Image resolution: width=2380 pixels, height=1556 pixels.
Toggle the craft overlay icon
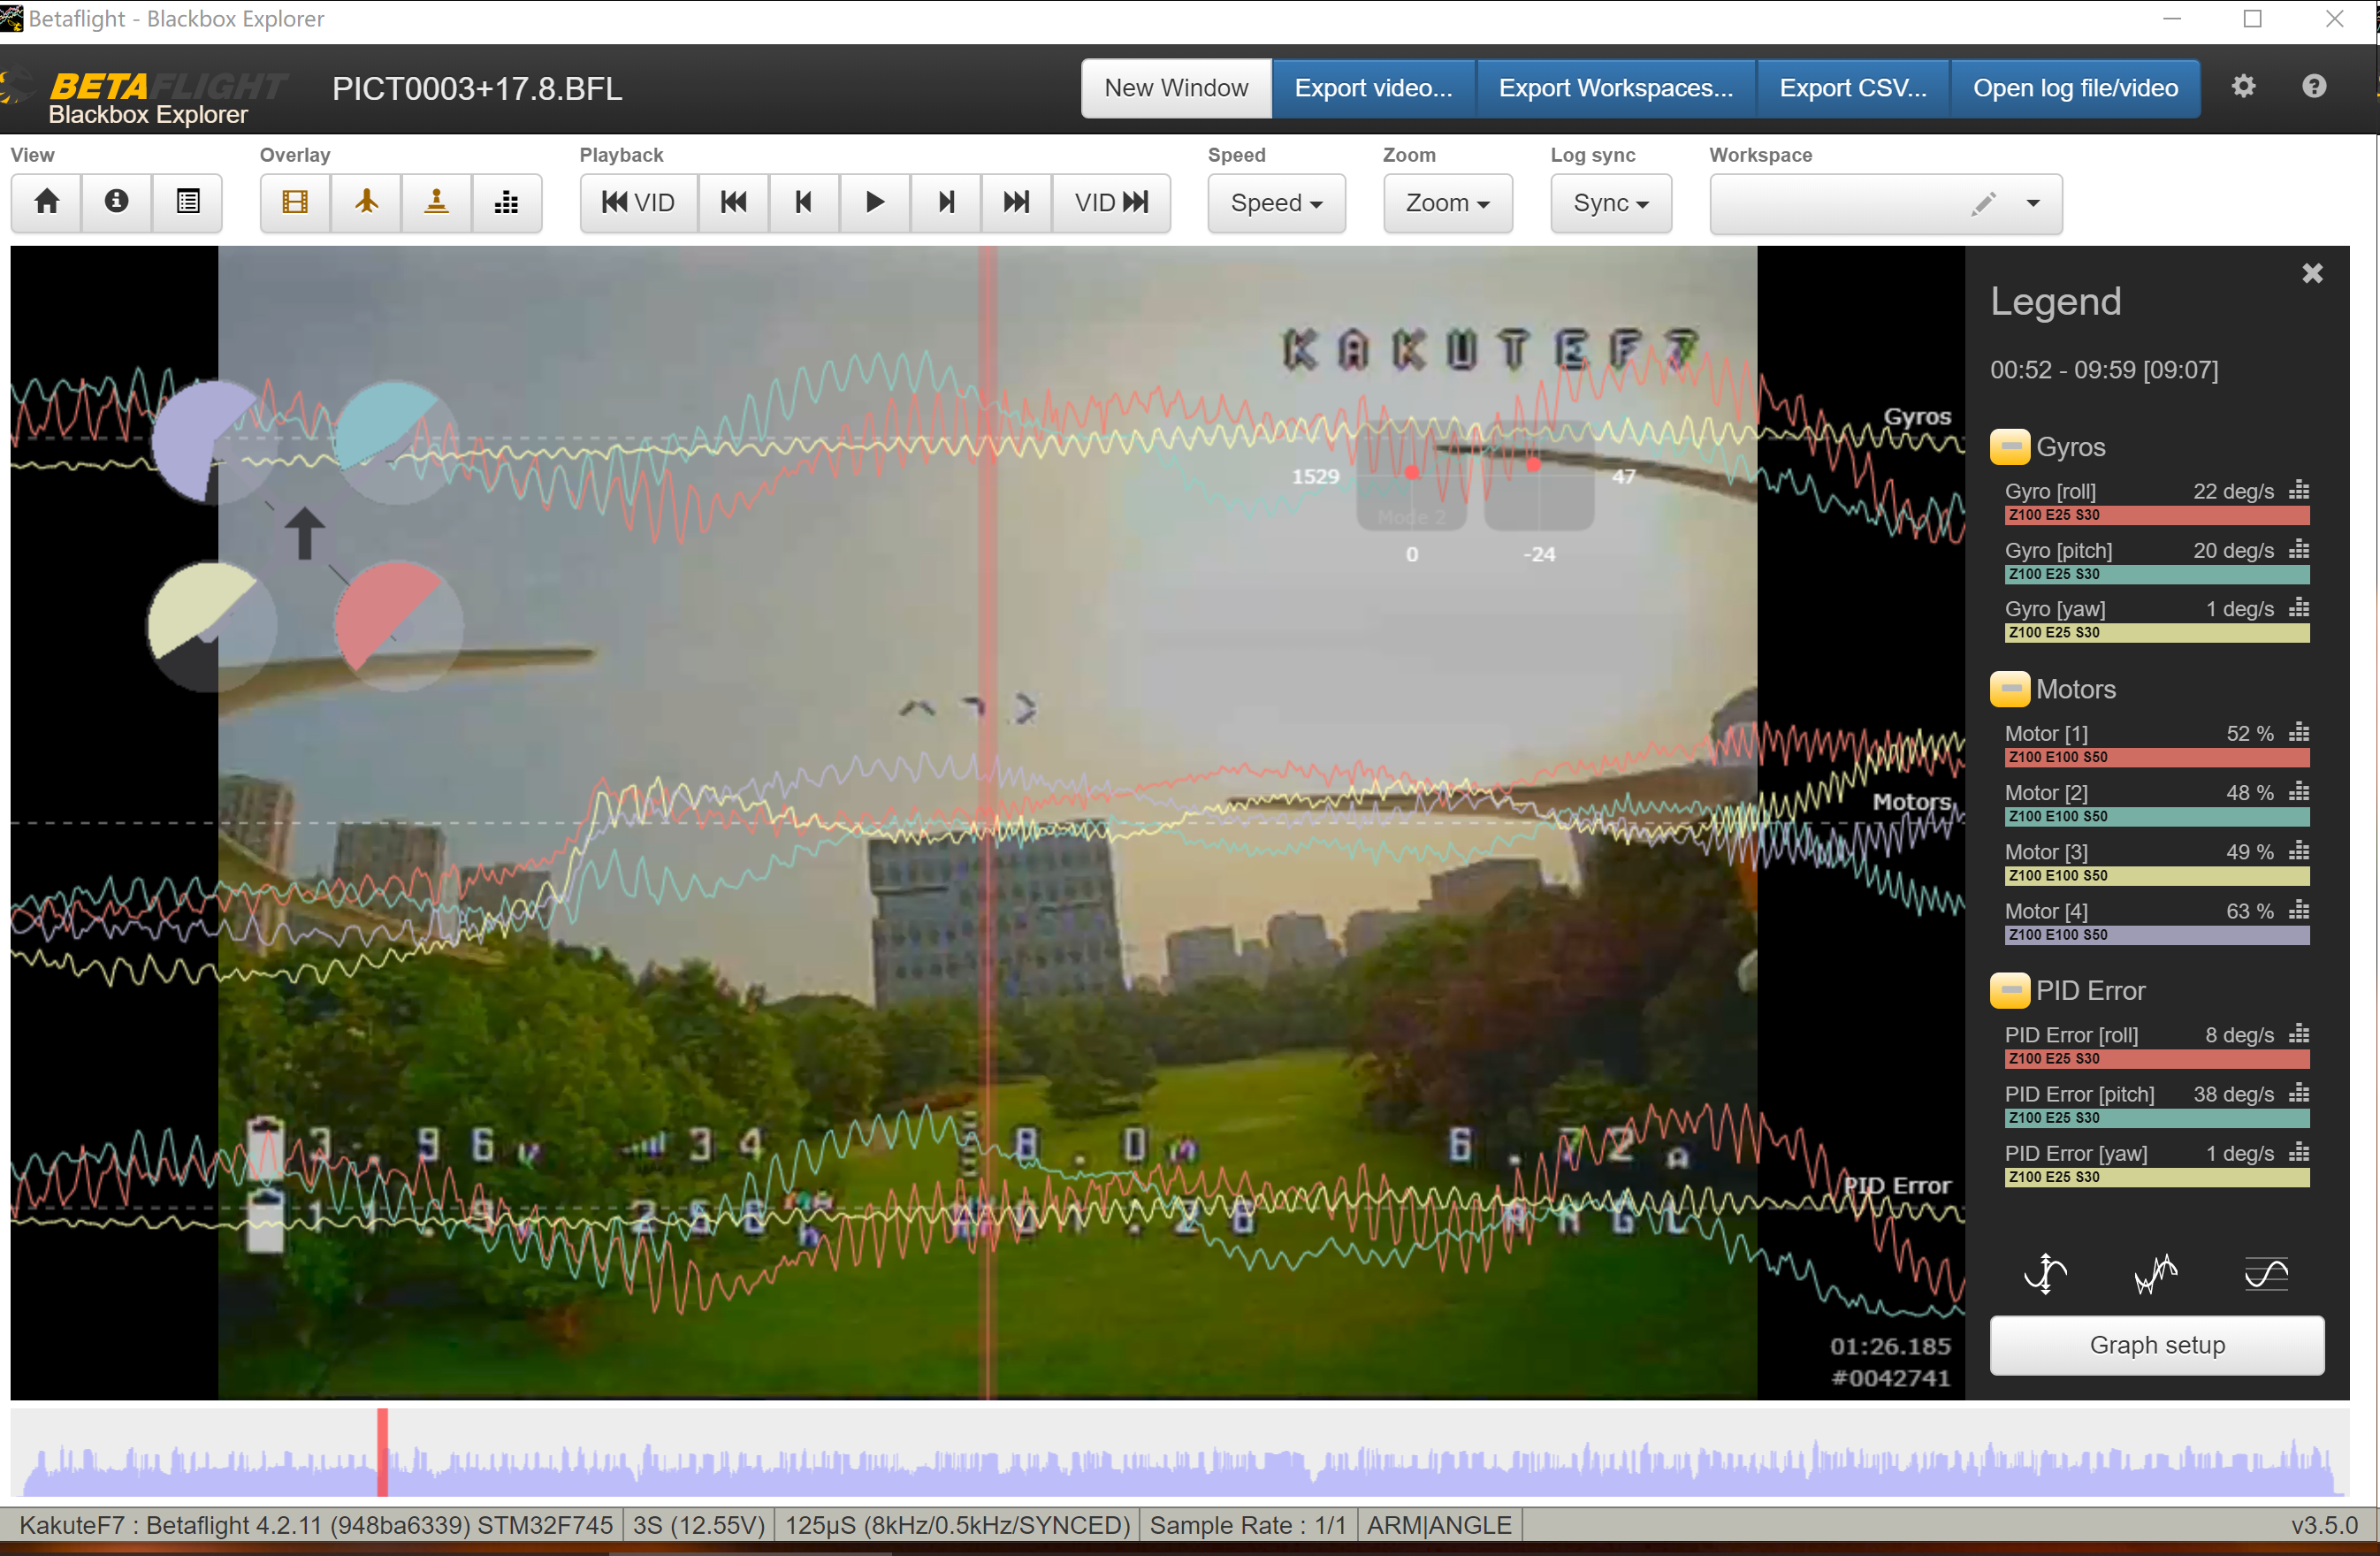[366, 203]
